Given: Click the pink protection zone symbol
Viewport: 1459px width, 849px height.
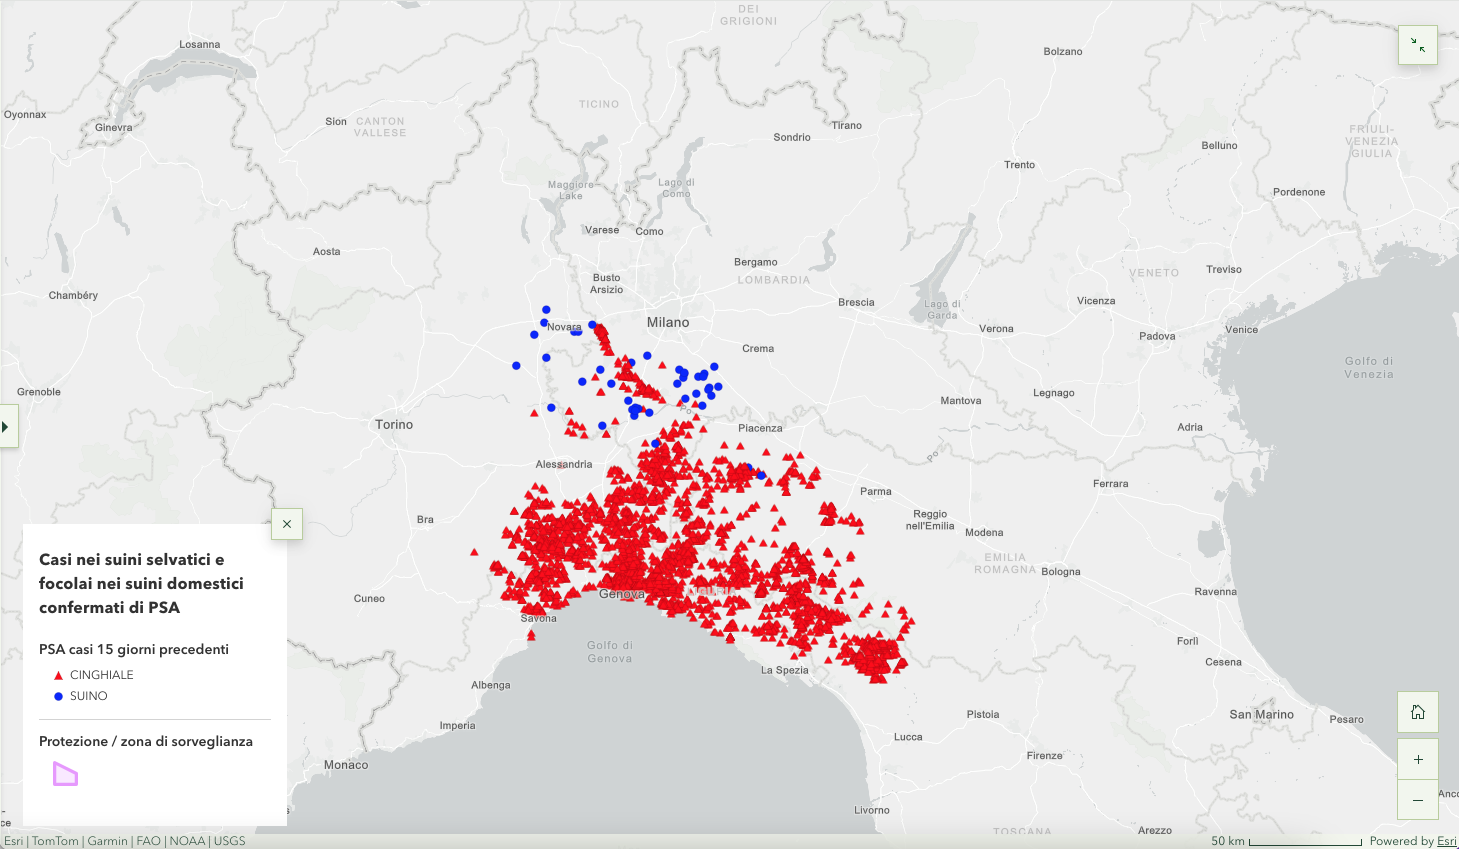Looking at the screenshot, I should [65, 774].
